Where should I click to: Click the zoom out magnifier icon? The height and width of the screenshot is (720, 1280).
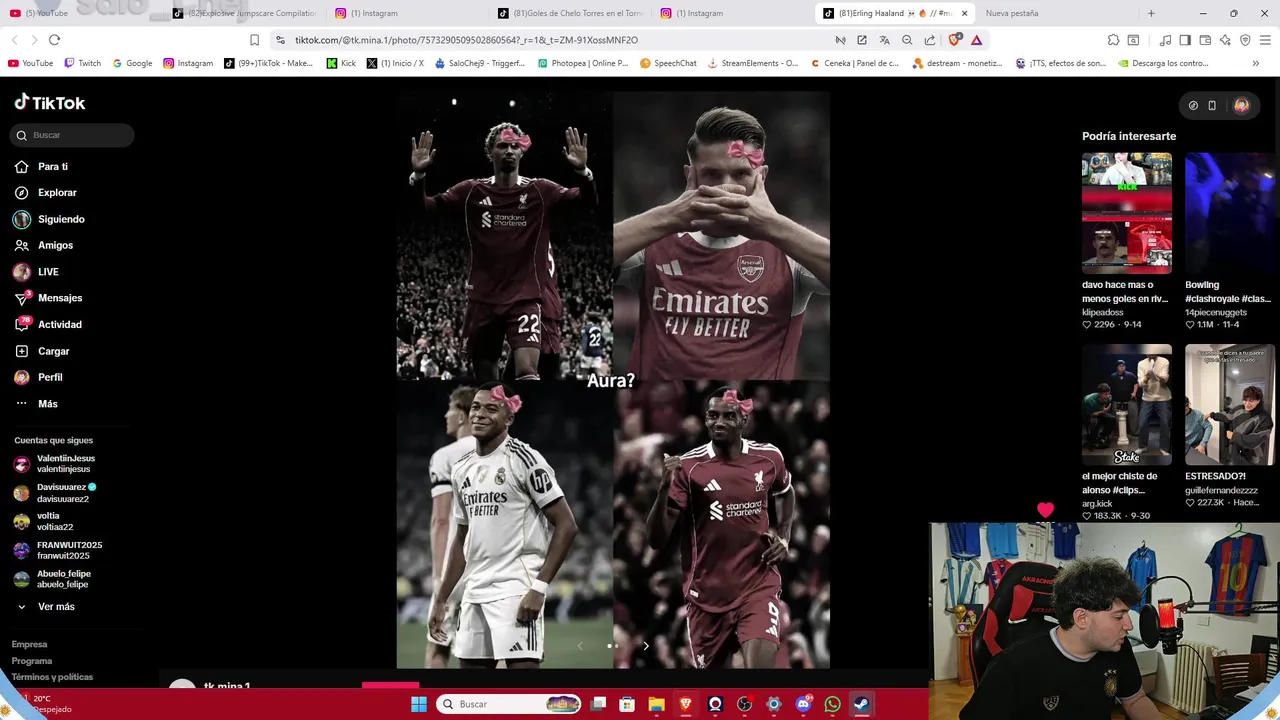pos(907,40)
